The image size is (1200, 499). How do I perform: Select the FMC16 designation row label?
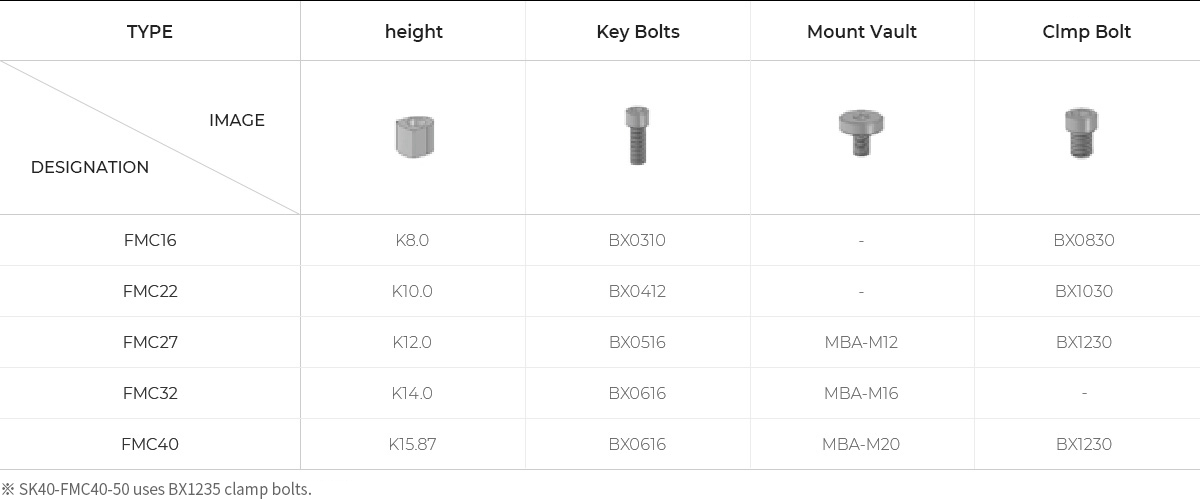click(x=150, y=240)
